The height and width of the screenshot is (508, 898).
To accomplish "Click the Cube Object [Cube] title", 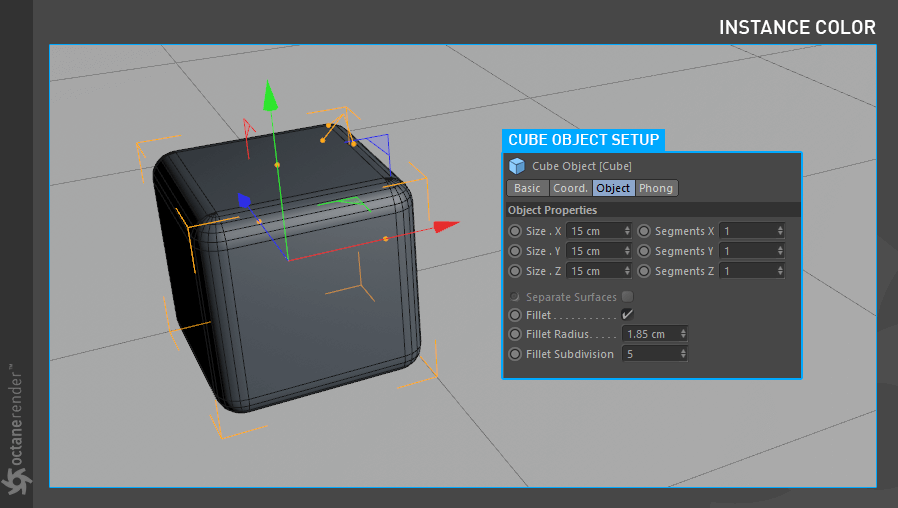I will click(x=582, y=166).
